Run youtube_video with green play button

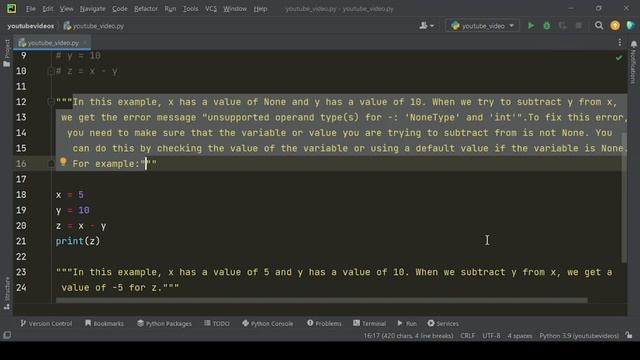(x=531, y=26)
